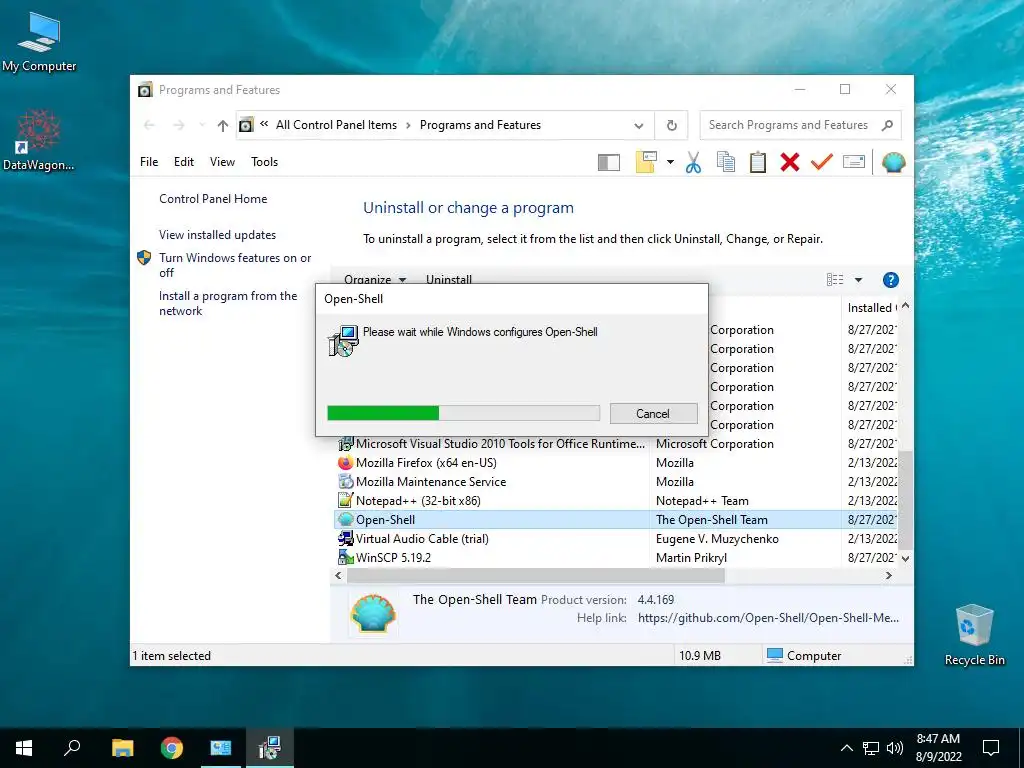Open Install a program from the network
Viewport: 1024px width, 768px height.
[228, 303]
